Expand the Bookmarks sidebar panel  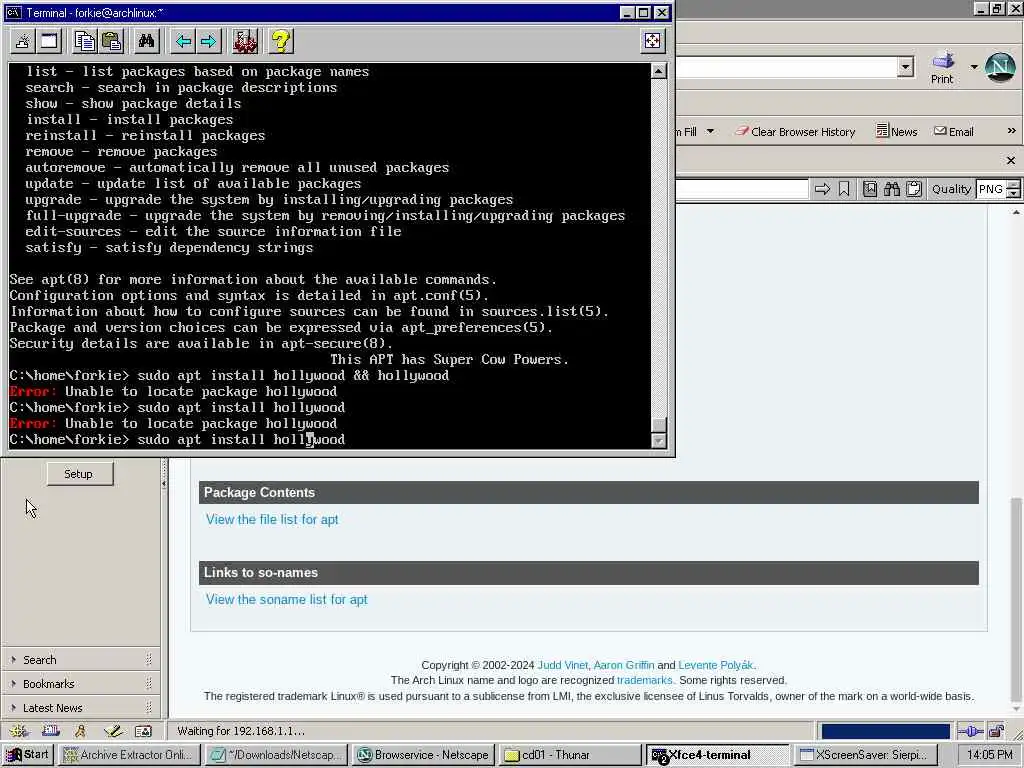point(80,684)
